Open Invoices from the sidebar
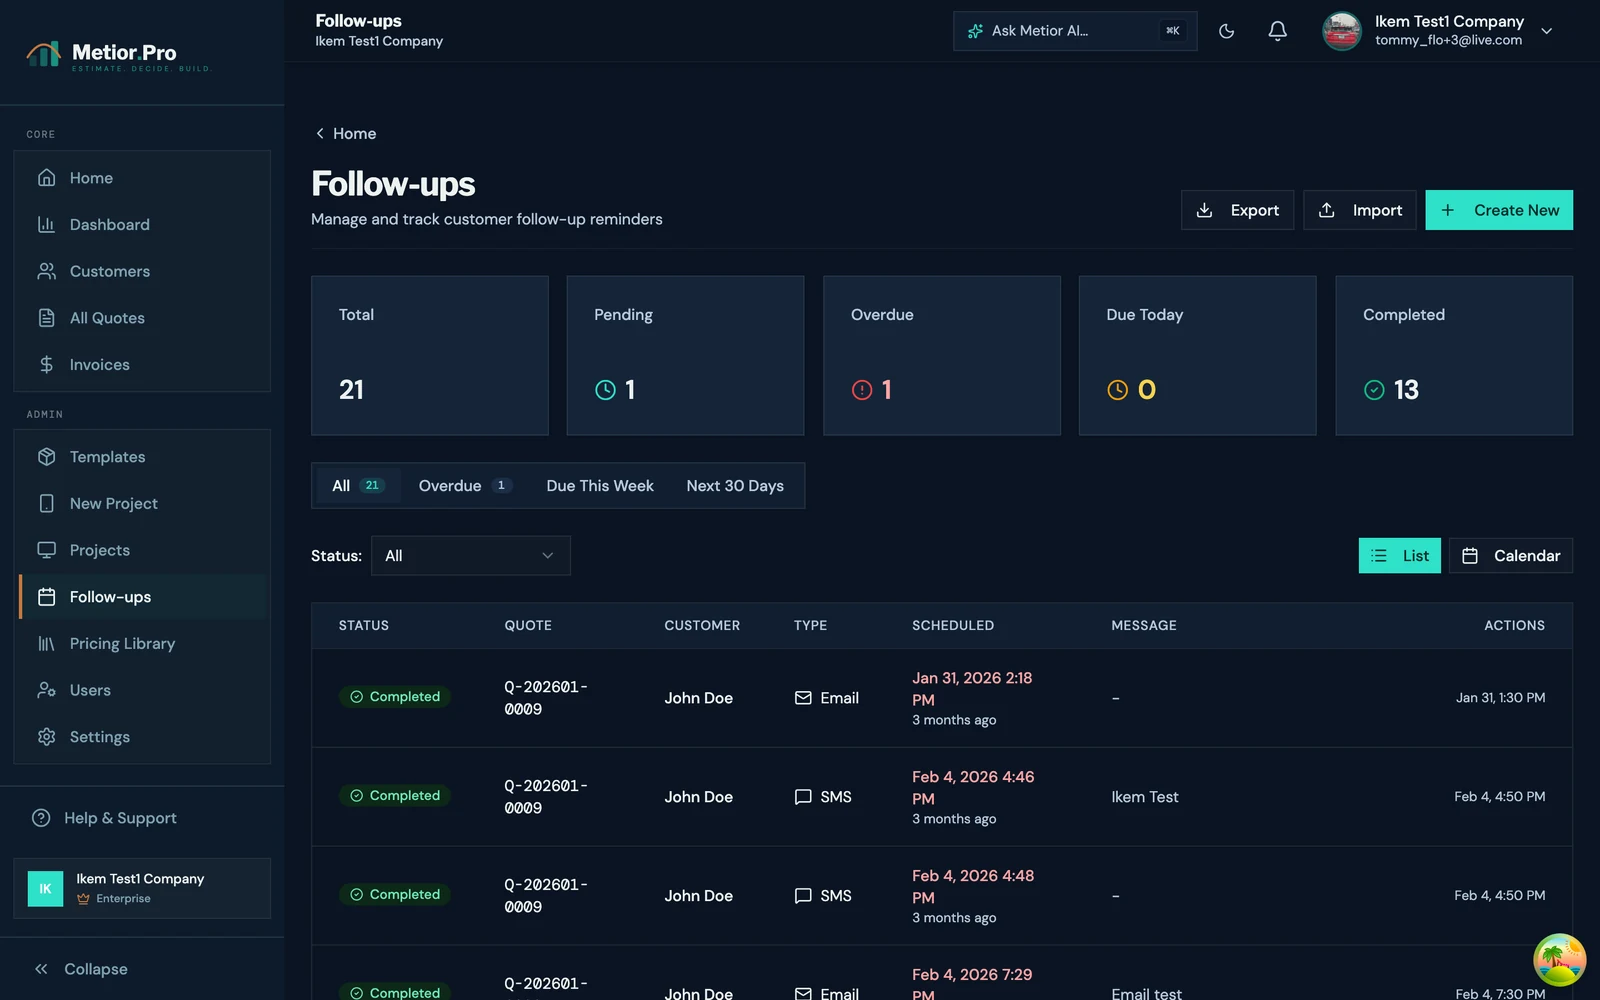Image resolution: width=1600 pixels, height=1000 pixels. coord(142,365)
